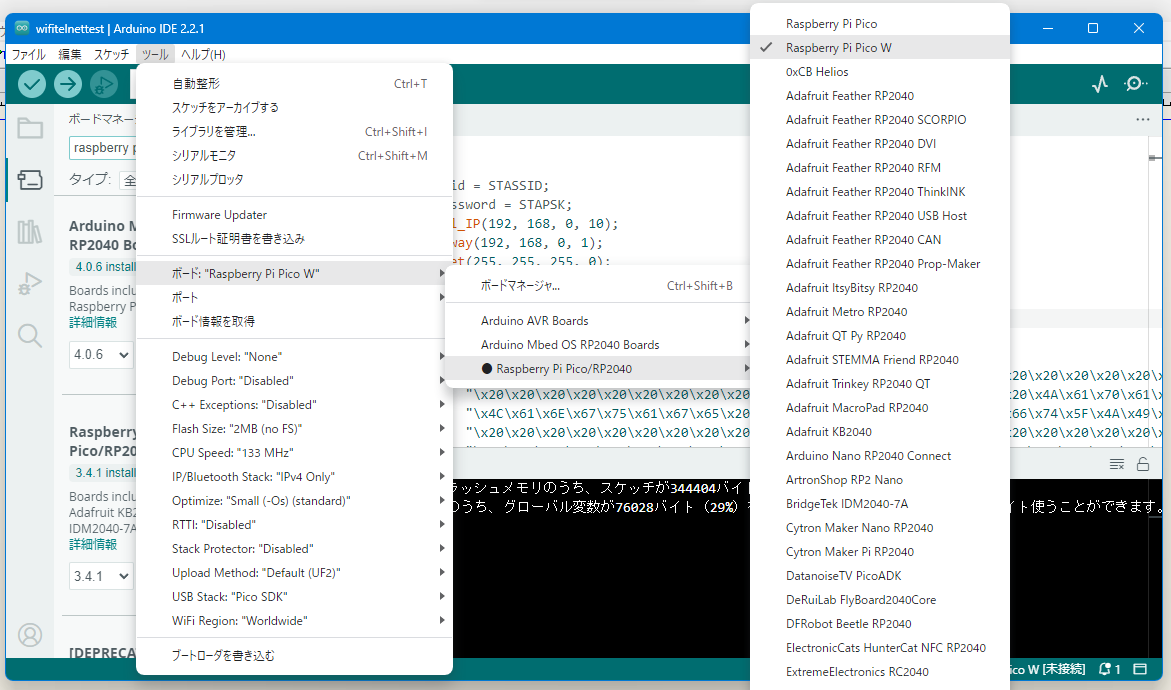1171x690 pixels.
Task: Select 0xCB Helios board
Action: [880, 72]
